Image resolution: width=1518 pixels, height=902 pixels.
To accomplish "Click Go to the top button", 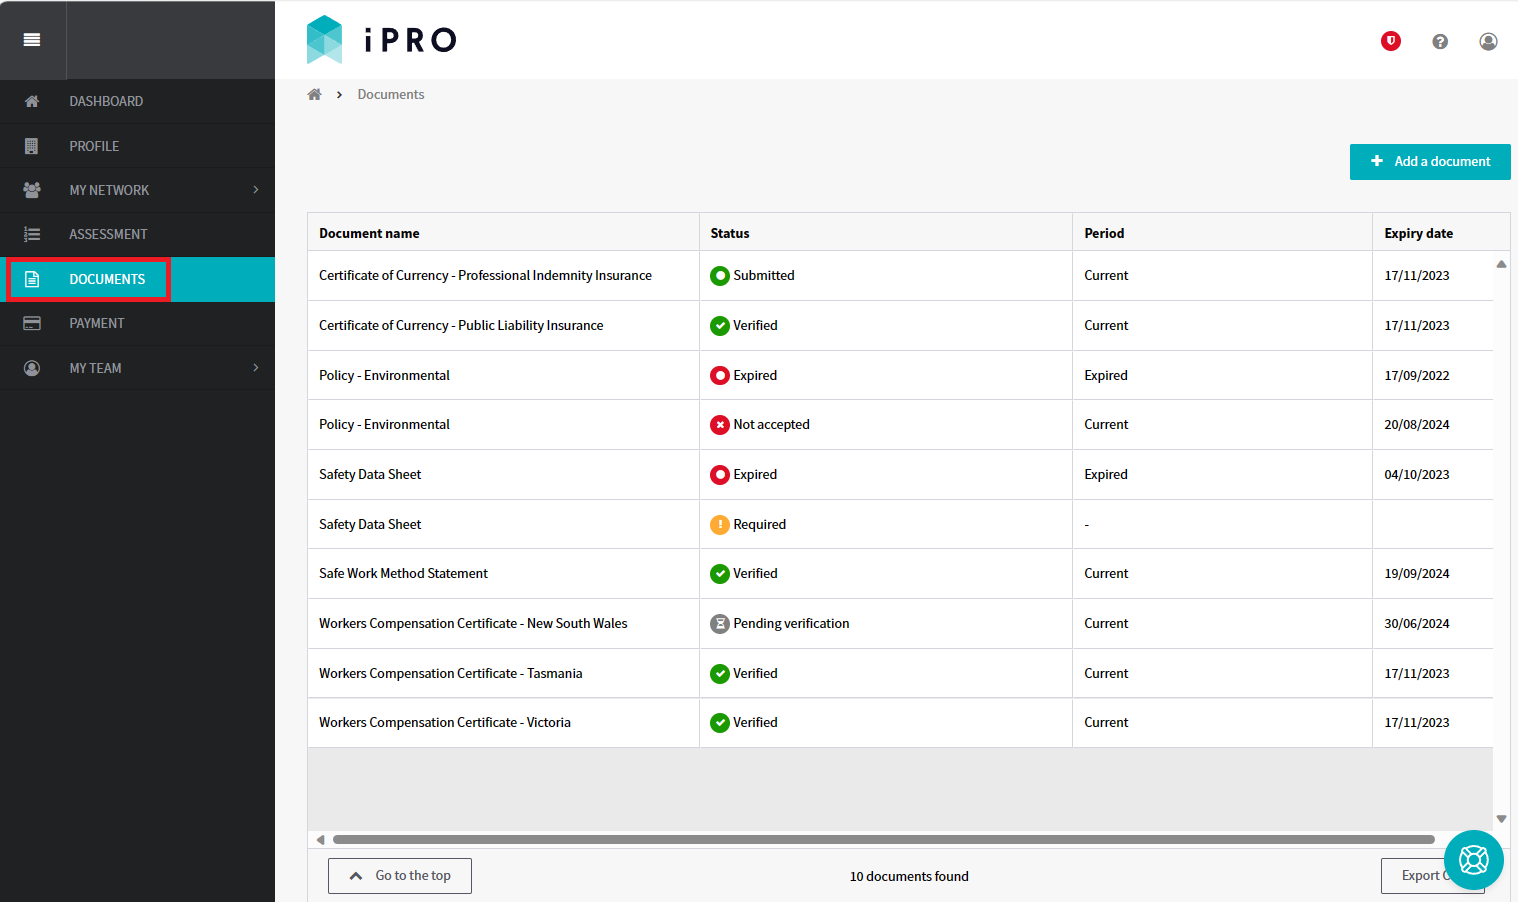I will pyautogui.click(x=400, y=876).
